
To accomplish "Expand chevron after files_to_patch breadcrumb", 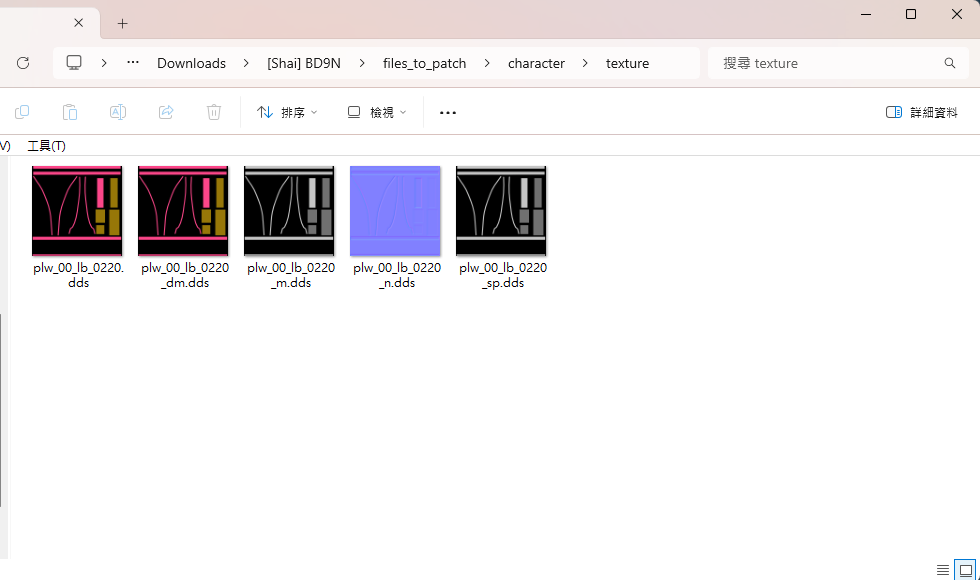I will tap(487, 63).
